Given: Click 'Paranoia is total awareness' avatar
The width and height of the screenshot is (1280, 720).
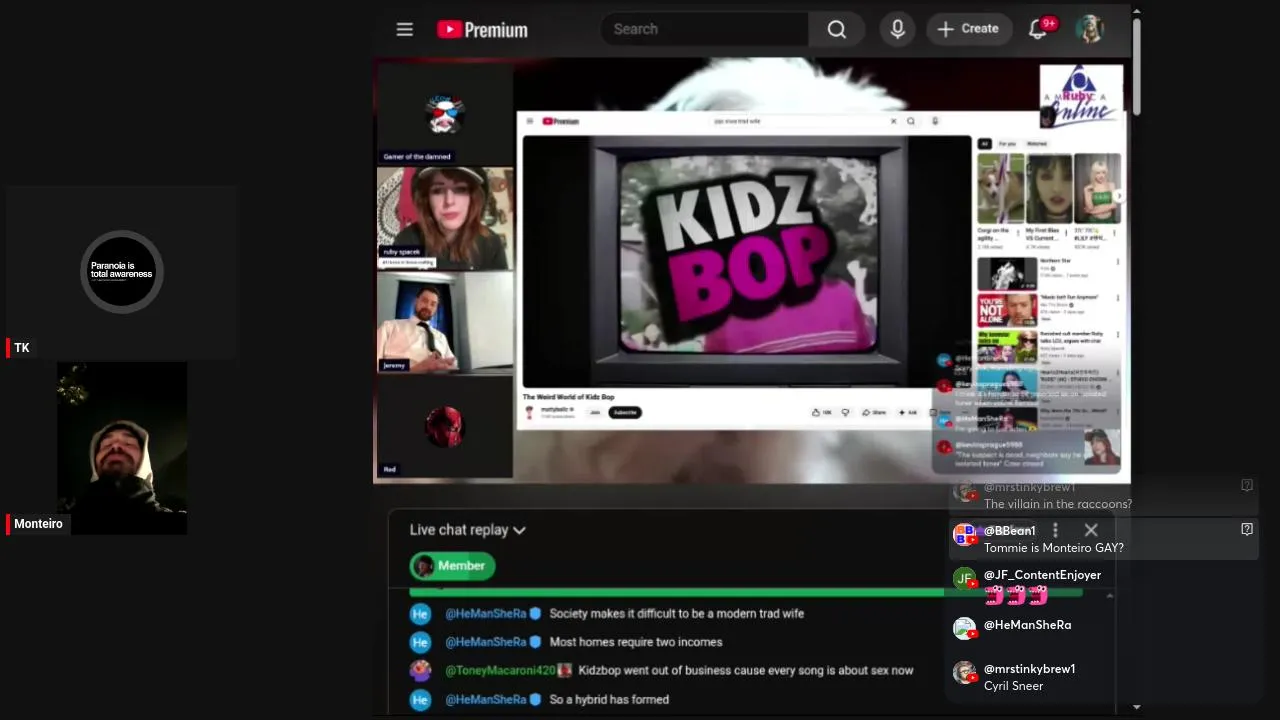Looking at the screenshot, I should point(122,272).
